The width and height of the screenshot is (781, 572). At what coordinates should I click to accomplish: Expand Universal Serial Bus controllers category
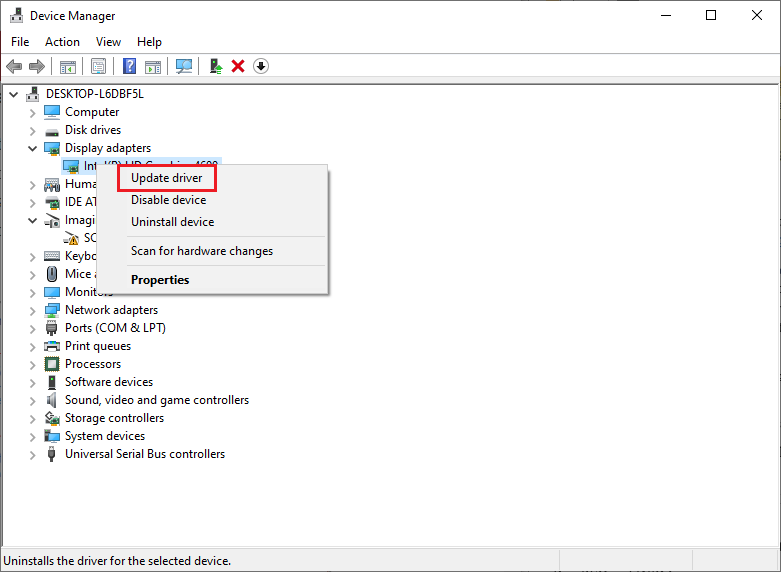tap(33, 454)
